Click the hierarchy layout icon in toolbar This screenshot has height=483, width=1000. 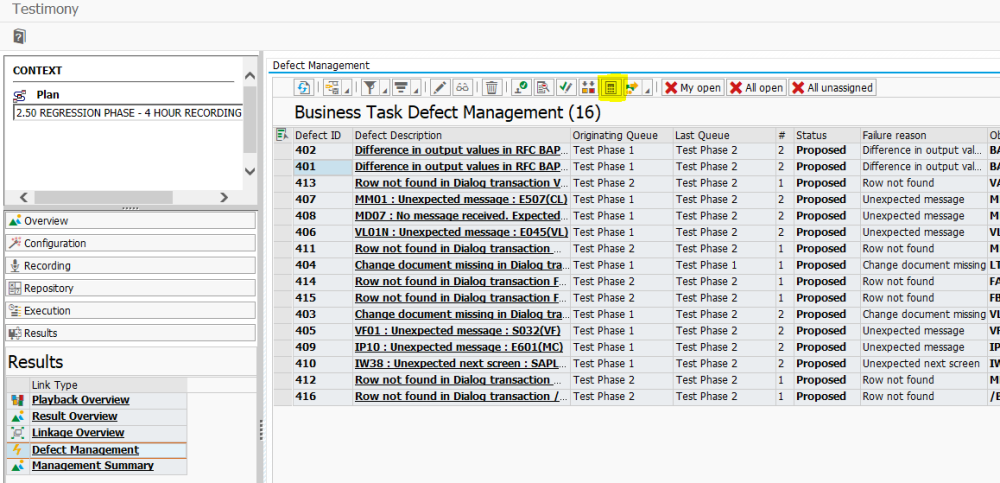tap(332, 87)
